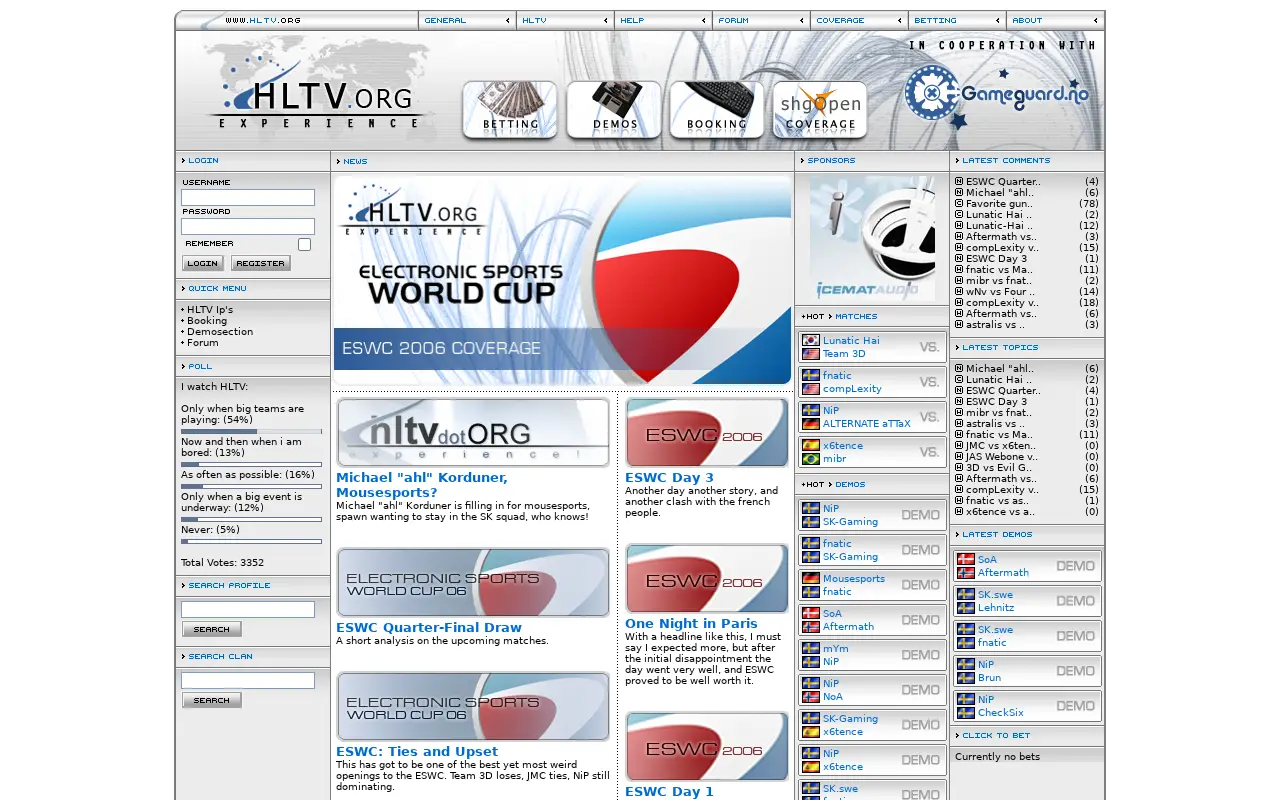Image resolution: width=1280 pixels, height=800 pixels.
Task: Click Search button under Search Profile
Action: point(212,629)
